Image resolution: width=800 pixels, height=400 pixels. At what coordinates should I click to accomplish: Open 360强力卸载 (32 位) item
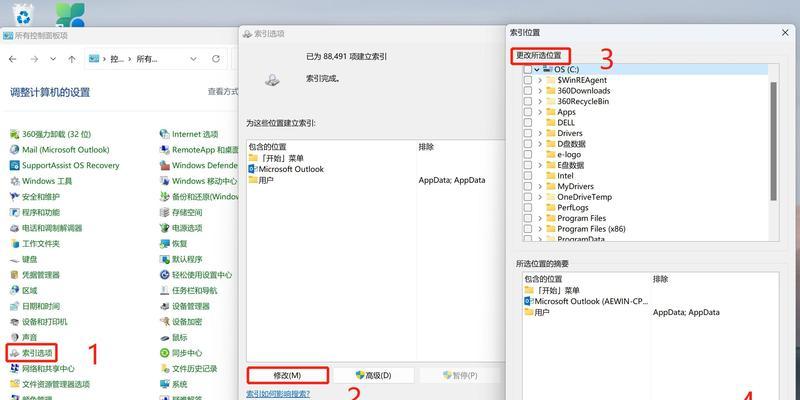point(56,134)
